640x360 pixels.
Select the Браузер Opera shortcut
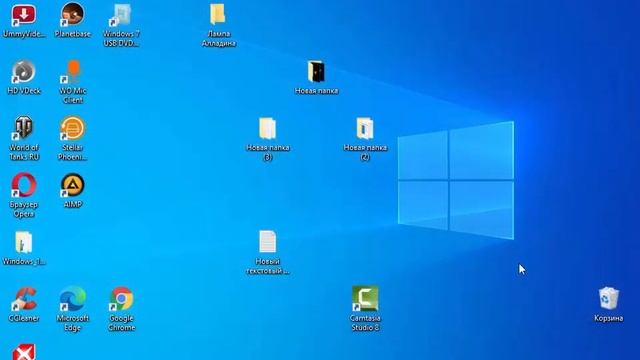[24, 185]
